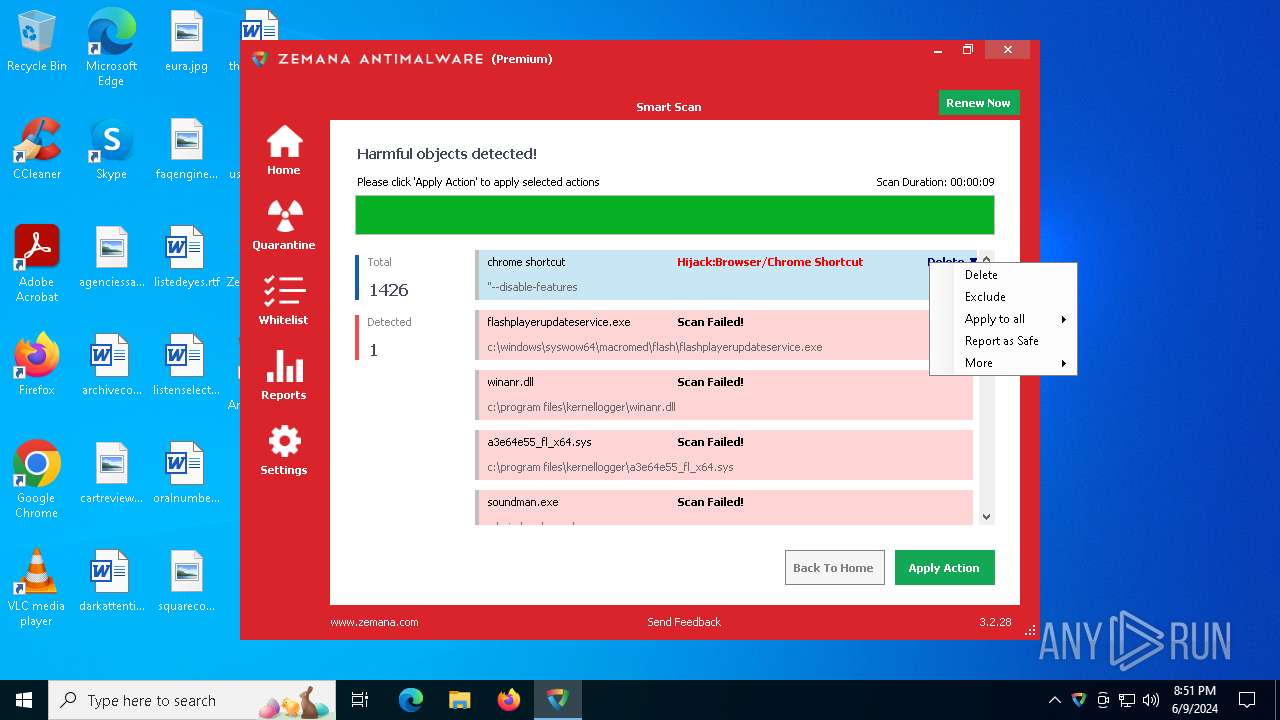Click the Renew Now button
Viewport: 1280px width, 720px height.
pyautogui.click(x=978, y=102)
